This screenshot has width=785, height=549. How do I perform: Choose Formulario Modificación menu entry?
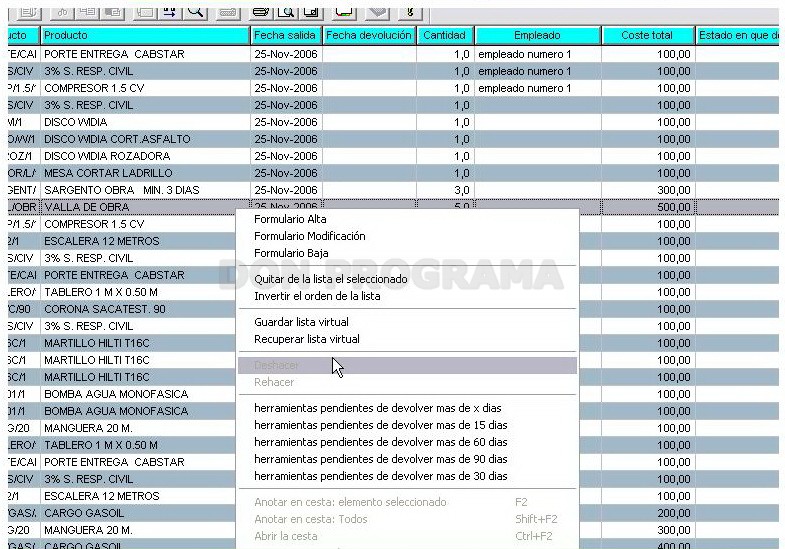(310, 236)
